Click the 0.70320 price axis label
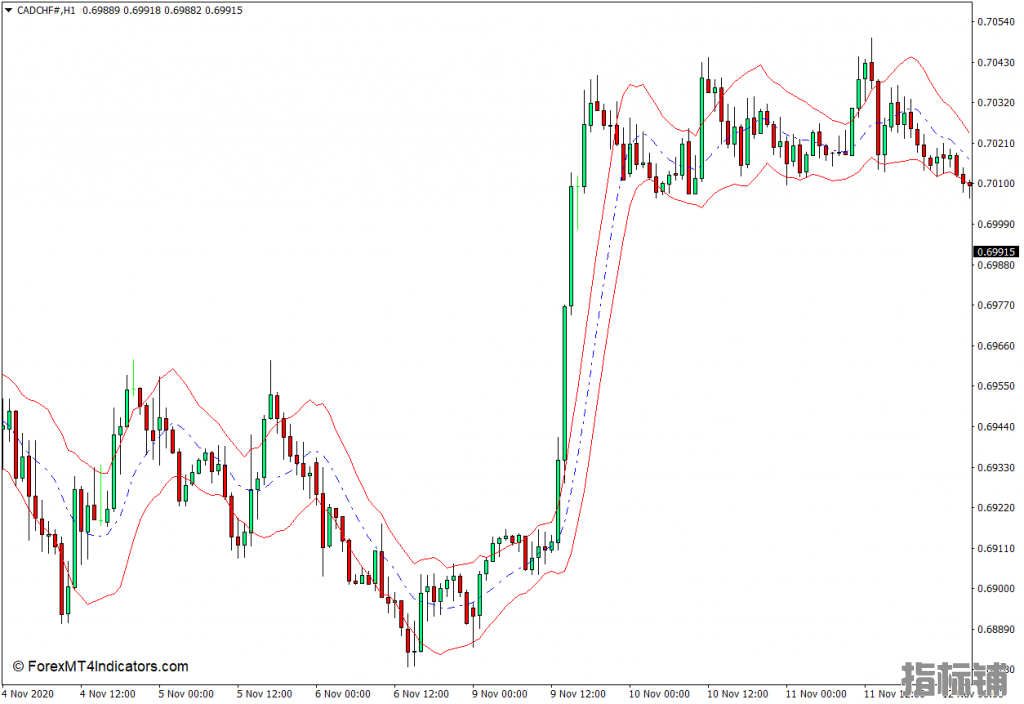This screenshot has height=704, width=1024. pos(996,103)
